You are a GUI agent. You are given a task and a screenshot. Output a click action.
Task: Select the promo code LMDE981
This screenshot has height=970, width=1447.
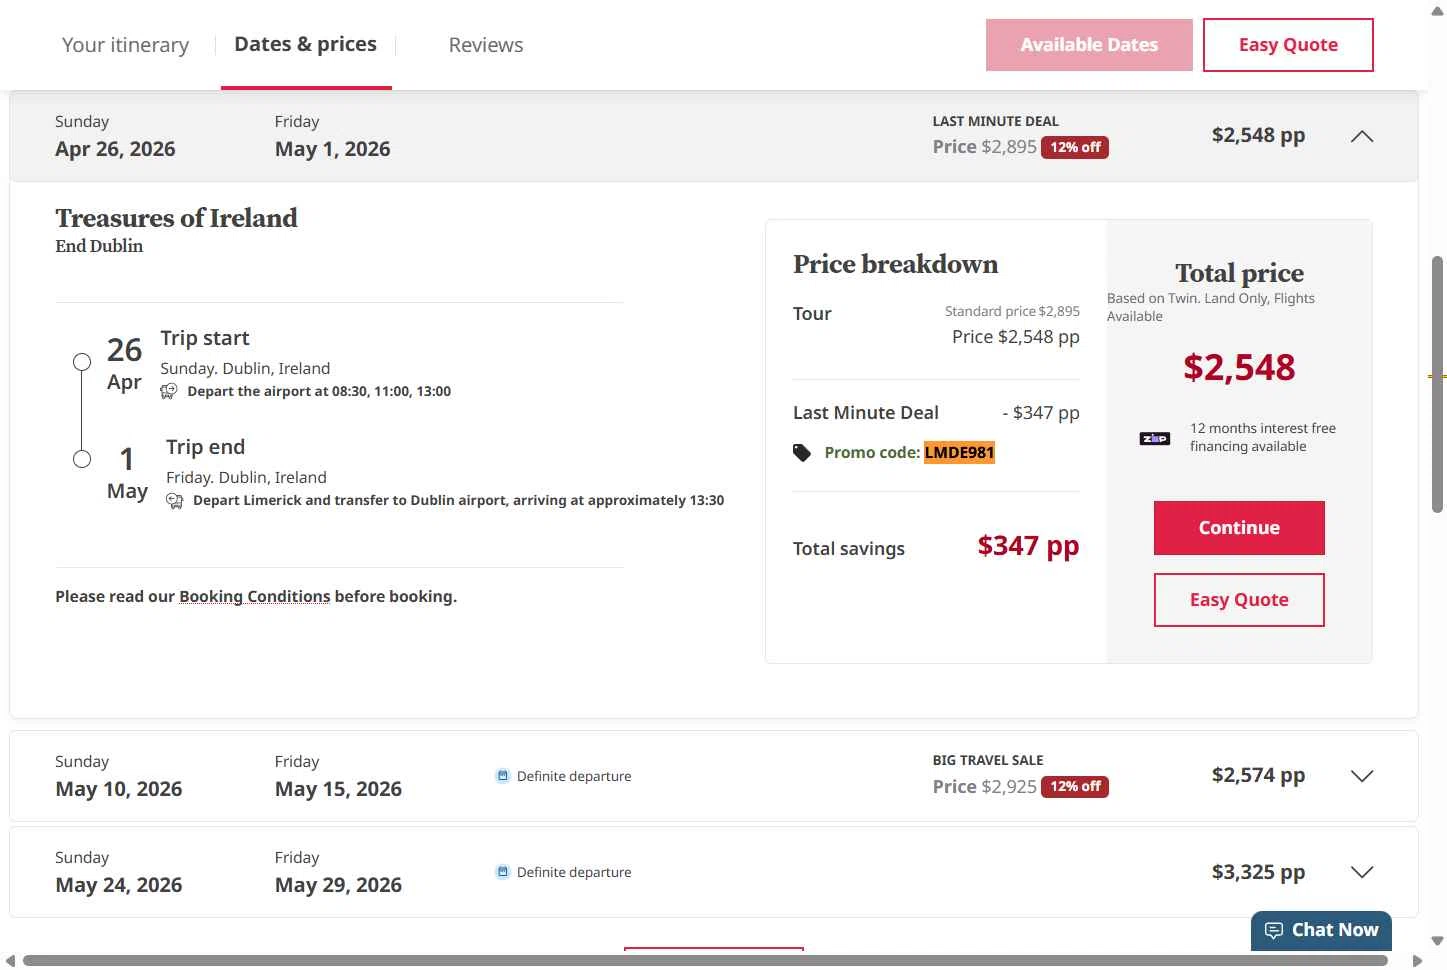point(959,453)
